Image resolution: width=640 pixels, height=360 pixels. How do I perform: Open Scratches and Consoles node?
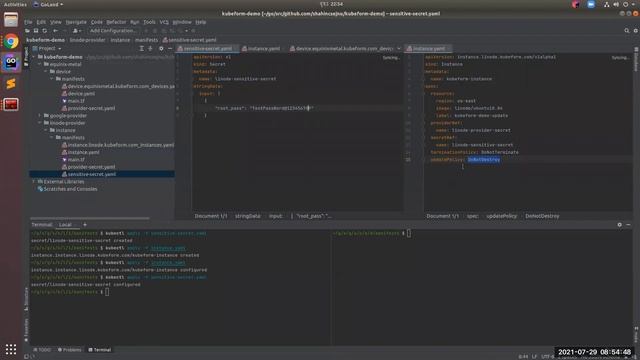pos(70,189)
